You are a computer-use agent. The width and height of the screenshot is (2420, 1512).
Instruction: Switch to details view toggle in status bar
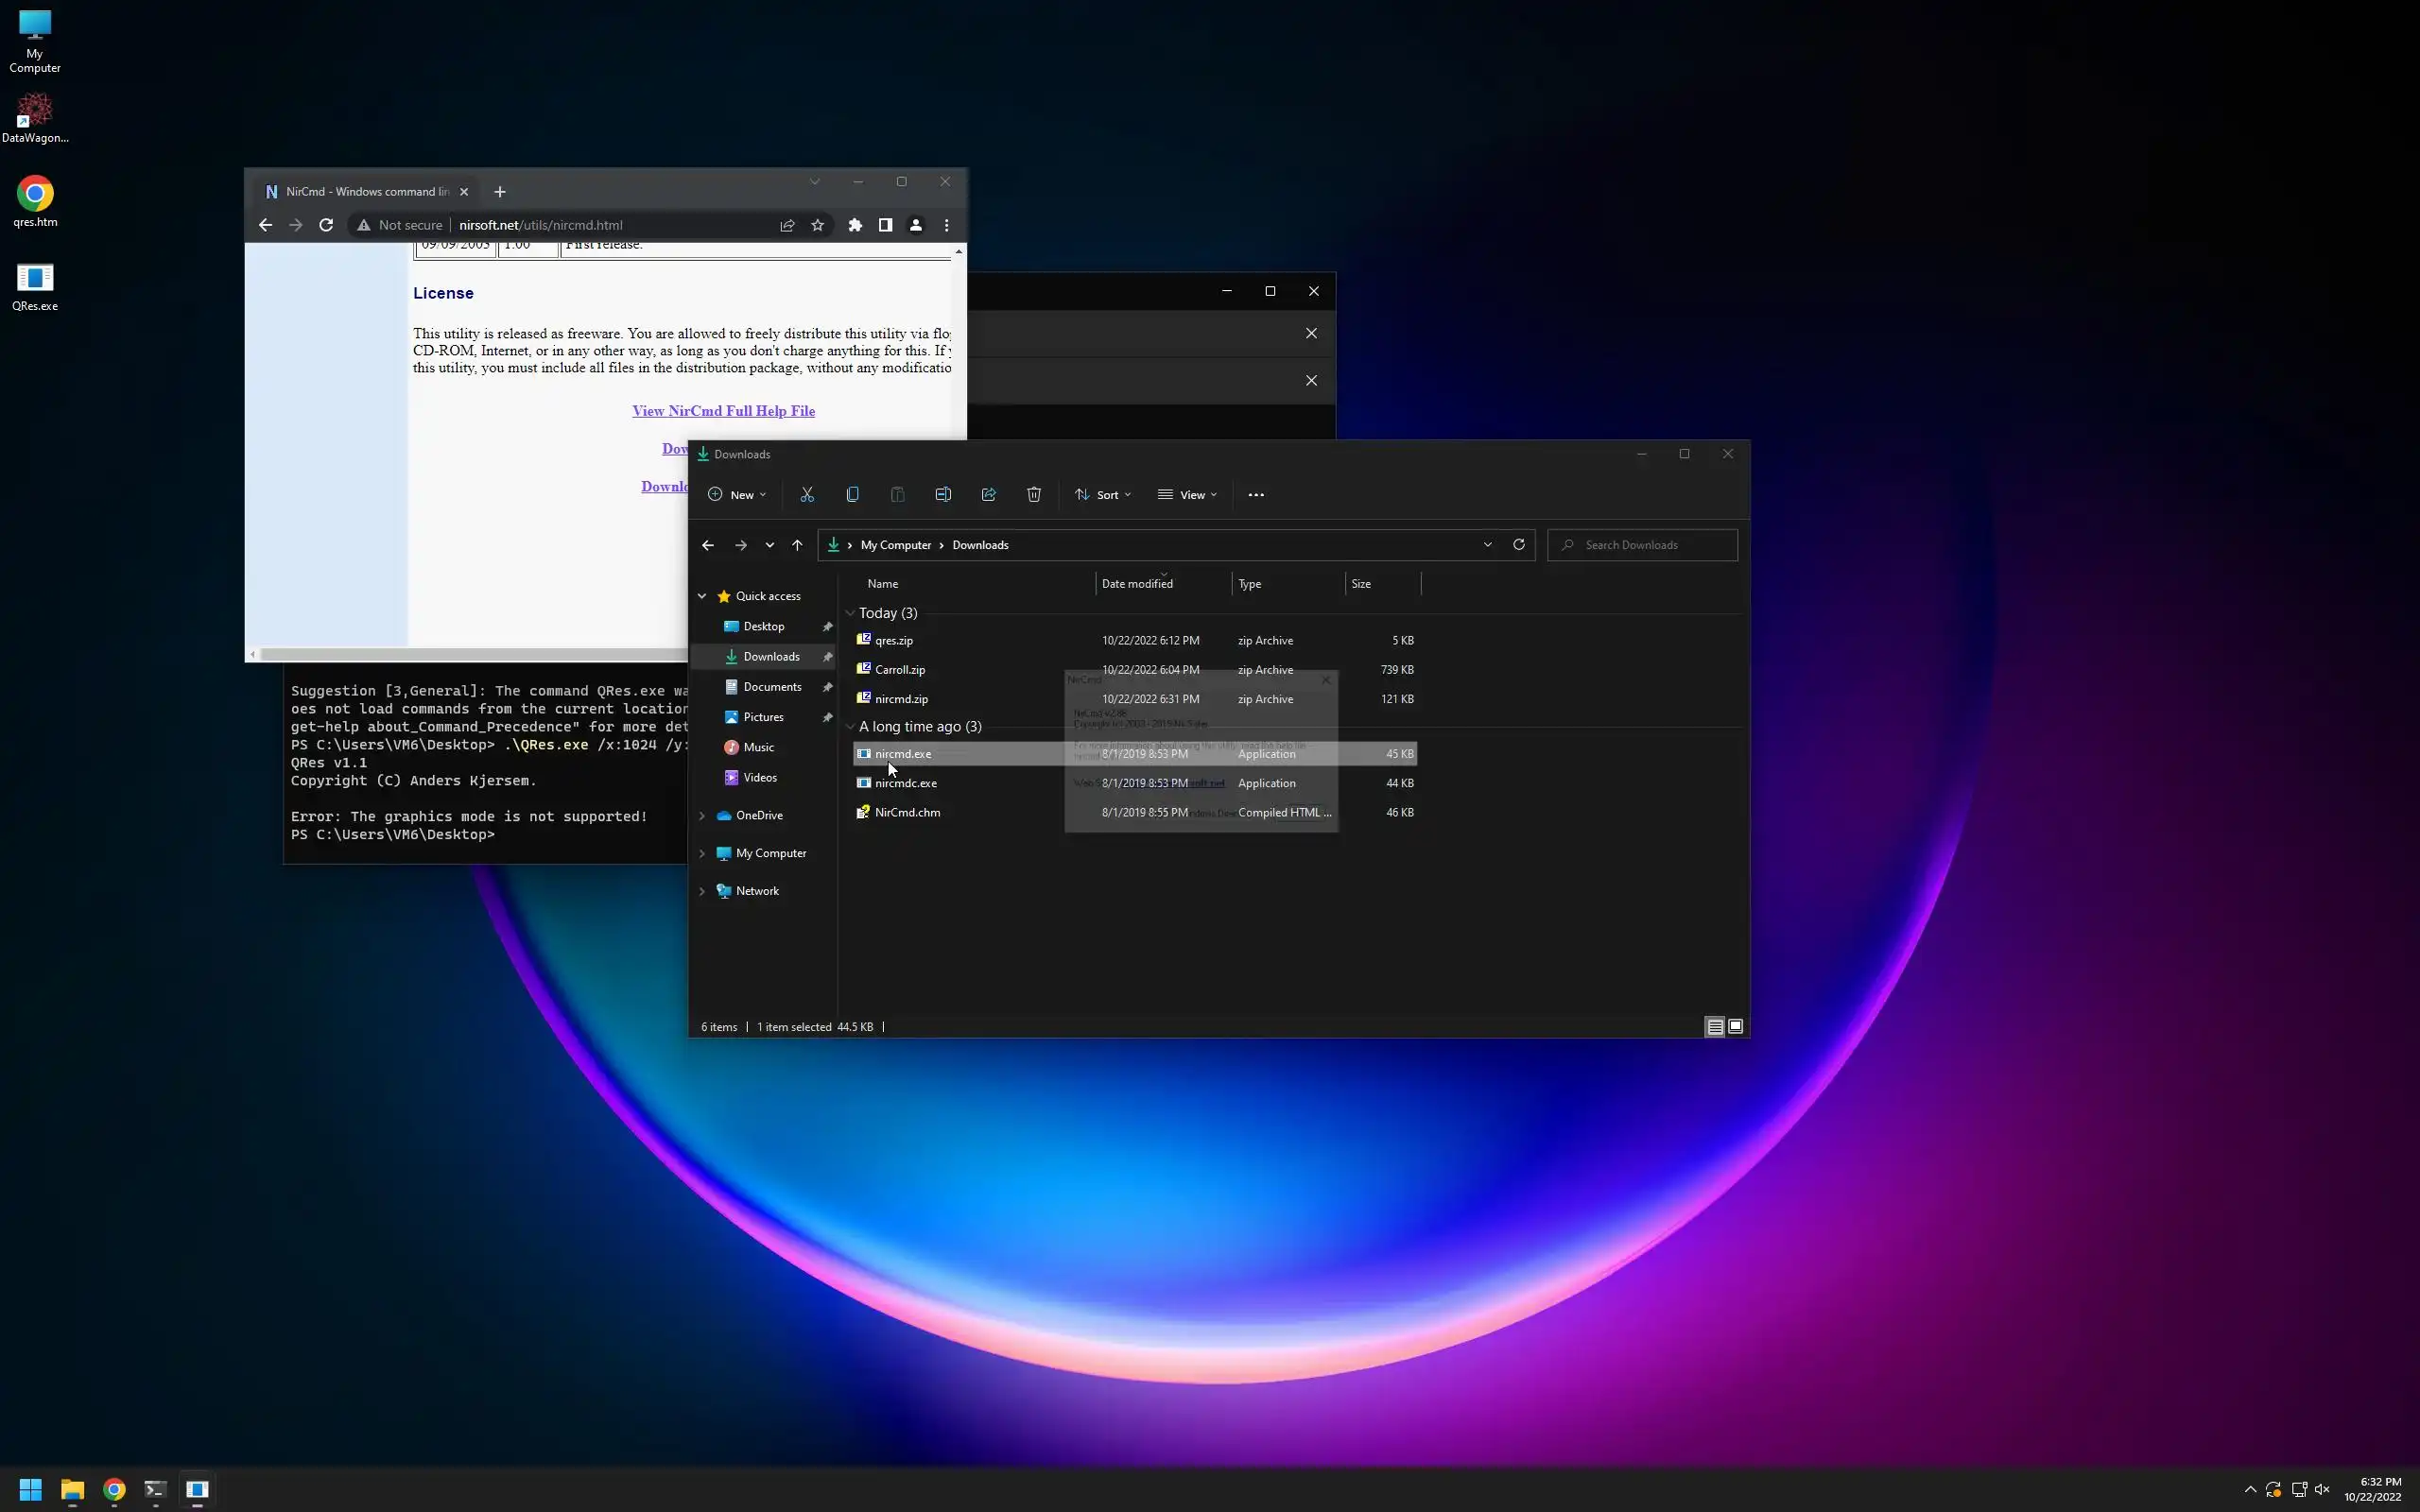[x=1714, y=1027]
